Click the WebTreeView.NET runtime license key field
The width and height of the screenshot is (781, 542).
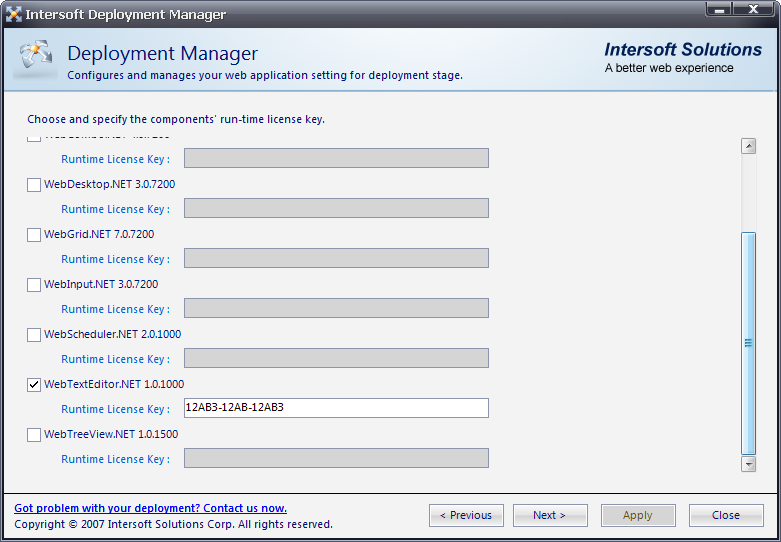tap(336, 458)
